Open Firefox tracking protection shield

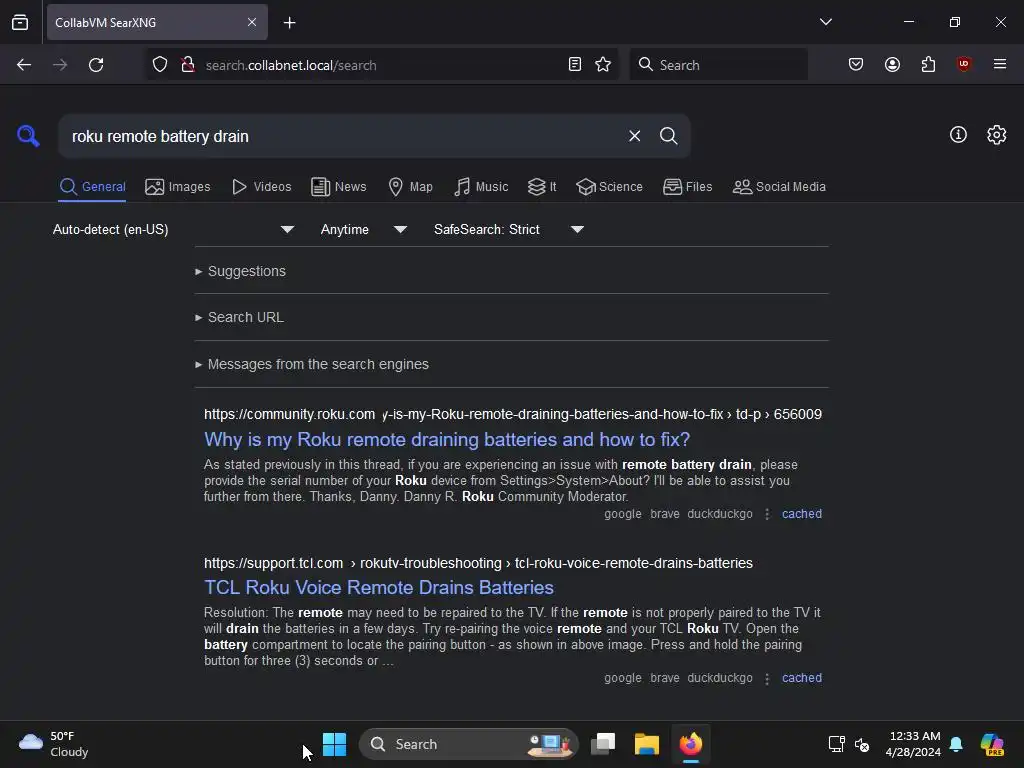[x=160, y=65]
